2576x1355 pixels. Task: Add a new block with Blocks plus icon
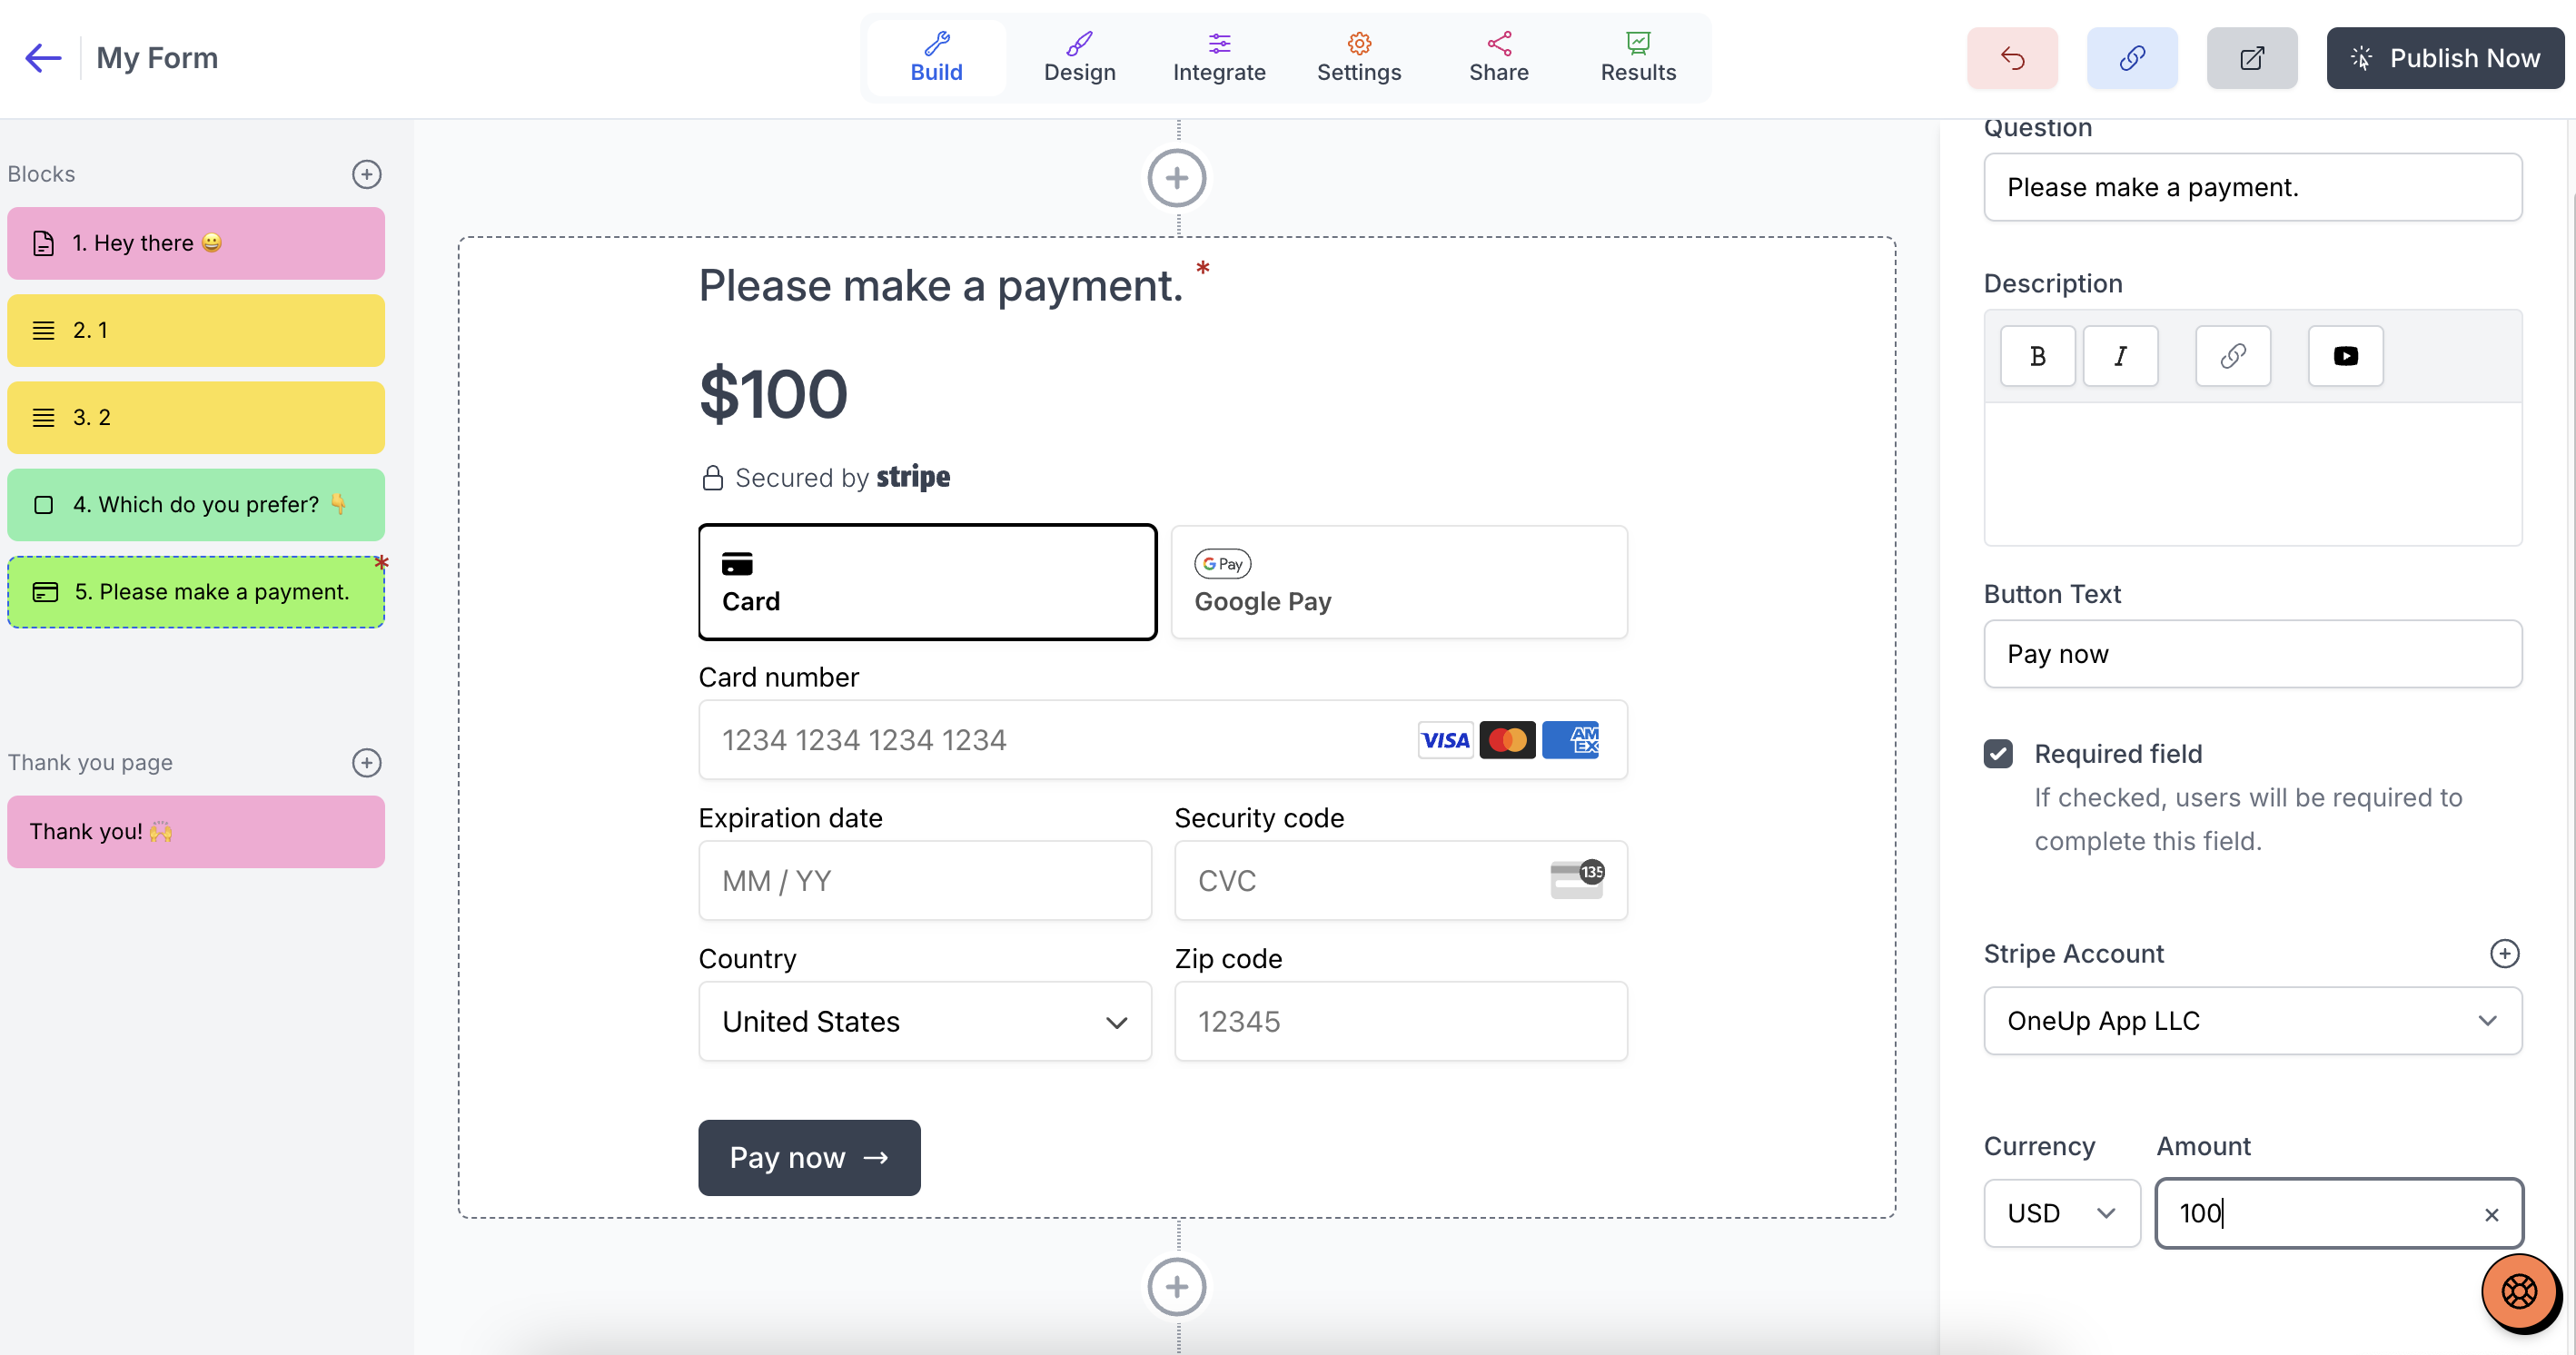tap(367, 174)
